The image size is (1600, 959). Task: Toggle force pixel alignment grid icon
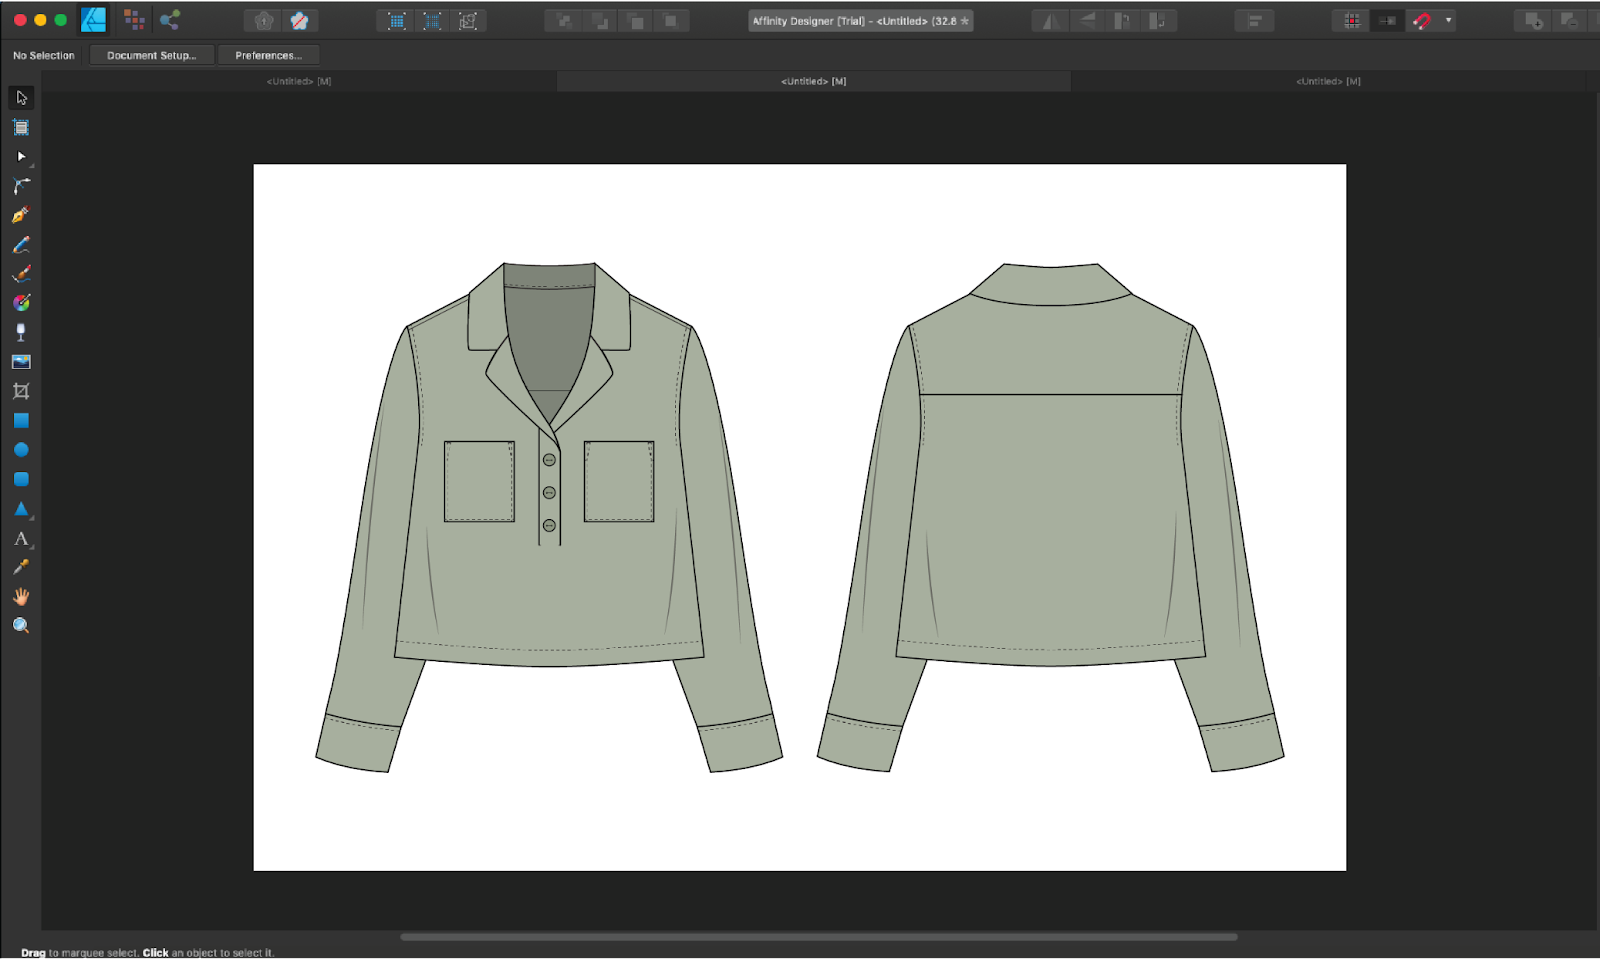[x=1352, y=21]
